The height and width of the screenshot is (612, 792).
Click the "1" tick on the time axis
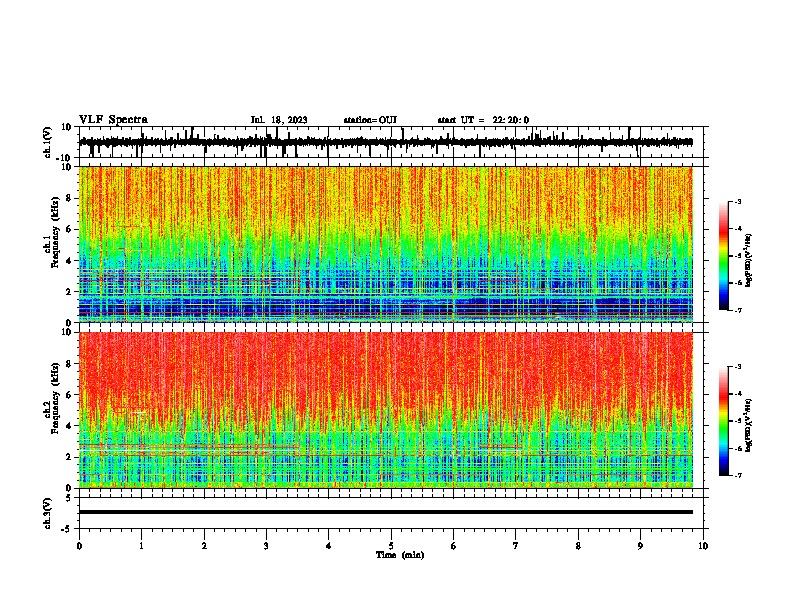pyautogui.click(x=141, y=546)
